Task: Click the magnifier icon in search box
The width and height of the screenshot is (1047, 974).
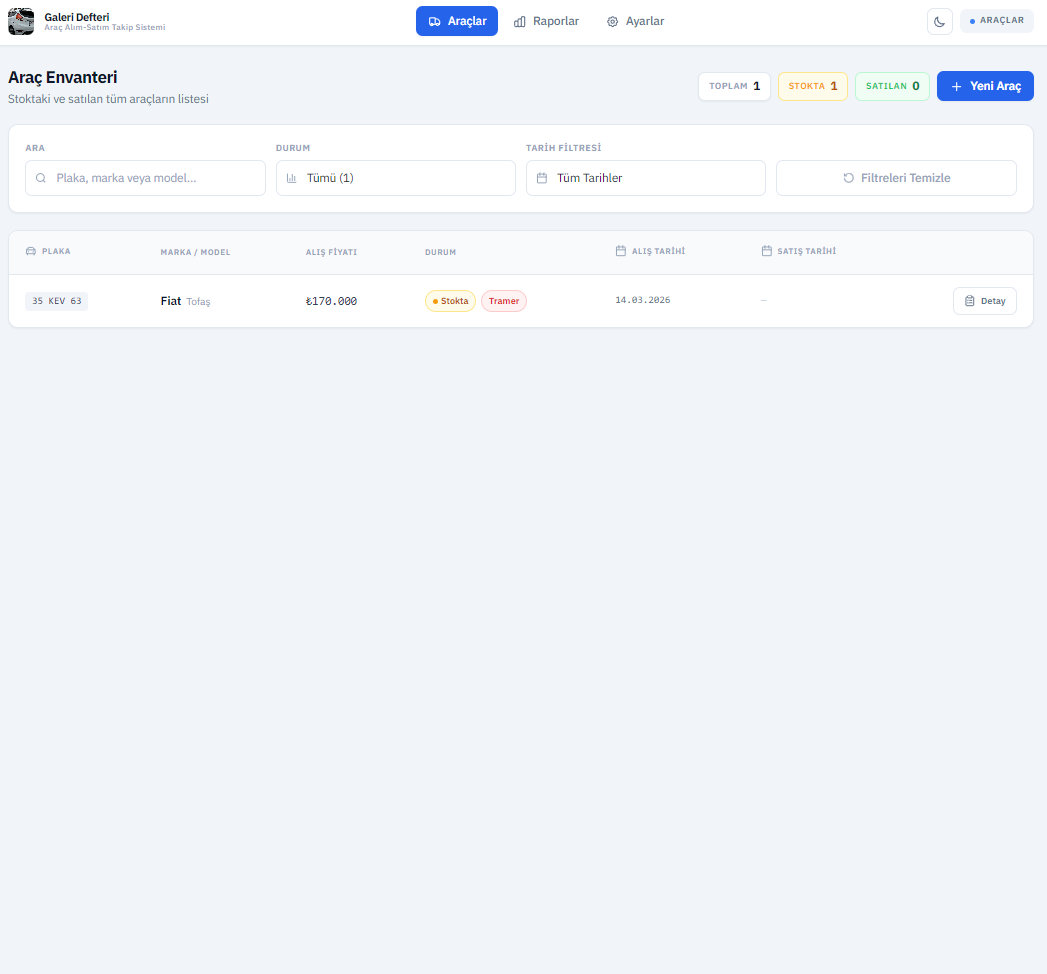Action: coord(41,178)
